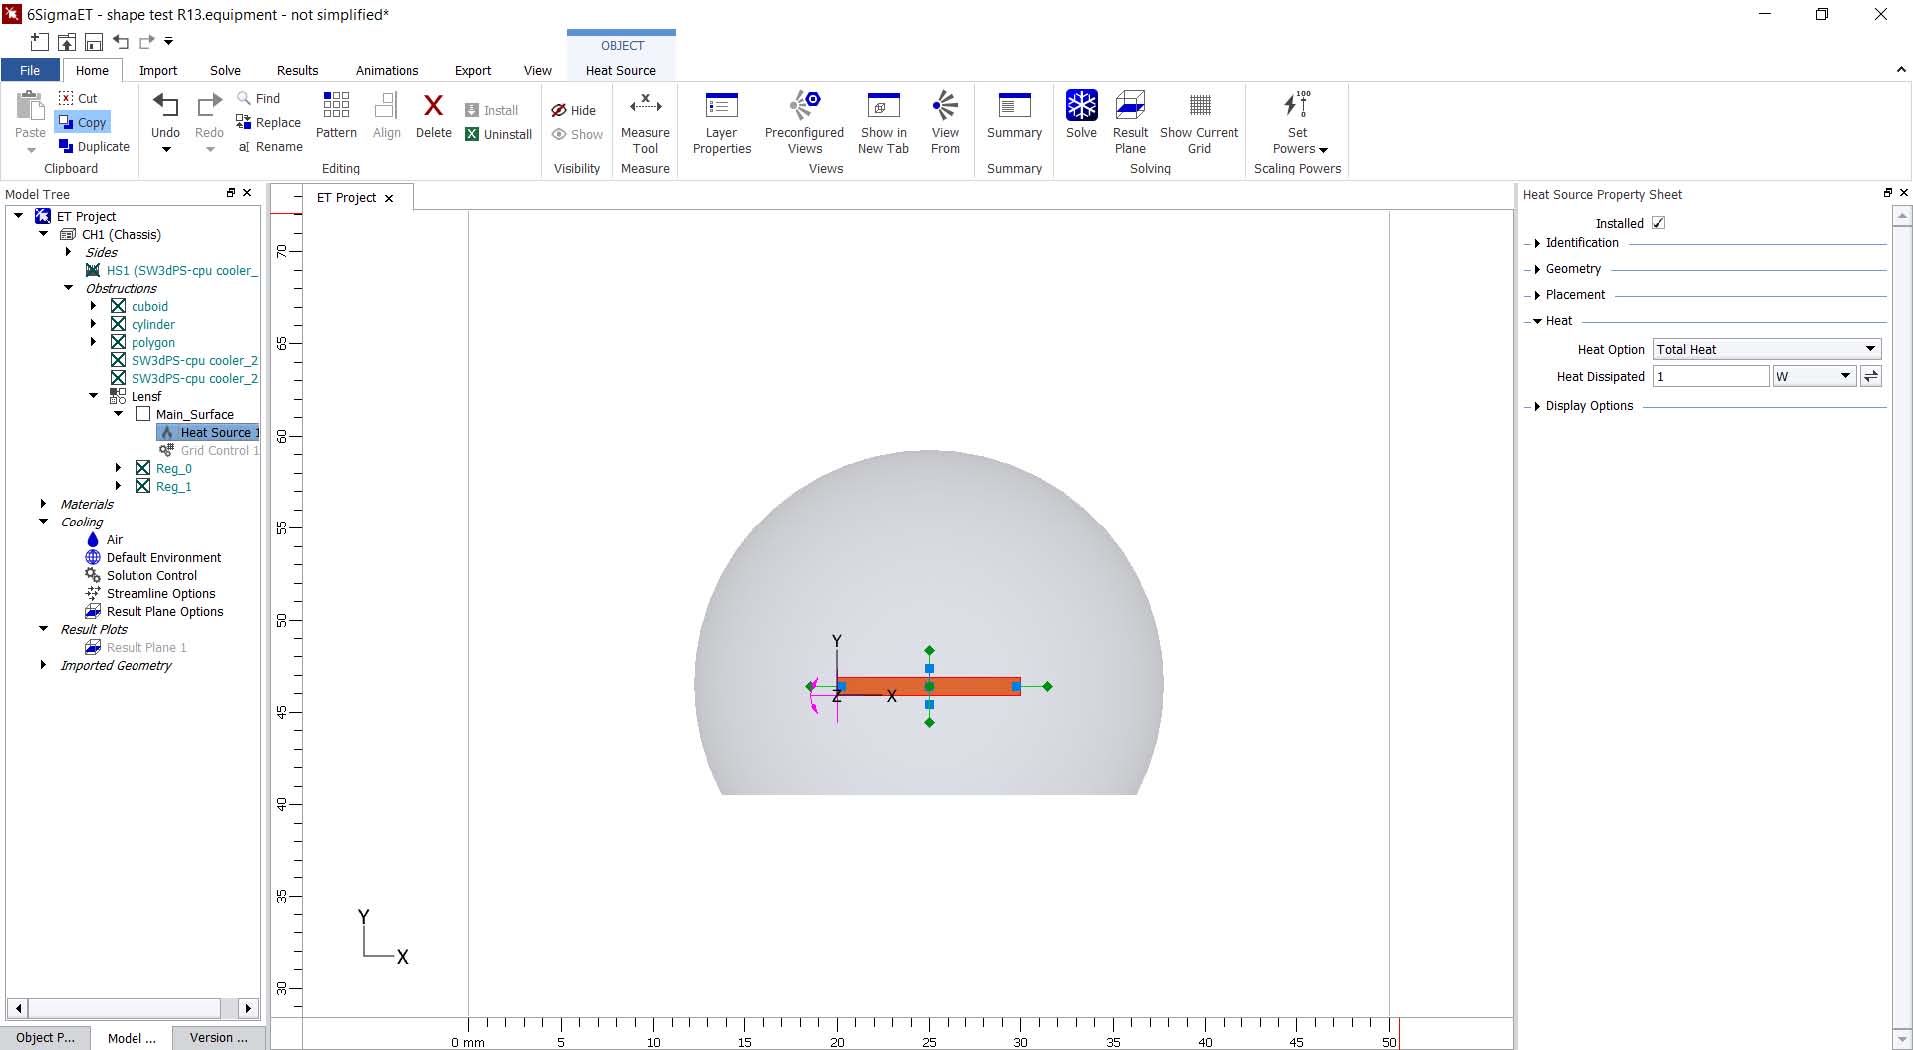The height and width of the screenshot is (1050, 1913).
Task: Open the Pattern tool
Action: point(336,106)
